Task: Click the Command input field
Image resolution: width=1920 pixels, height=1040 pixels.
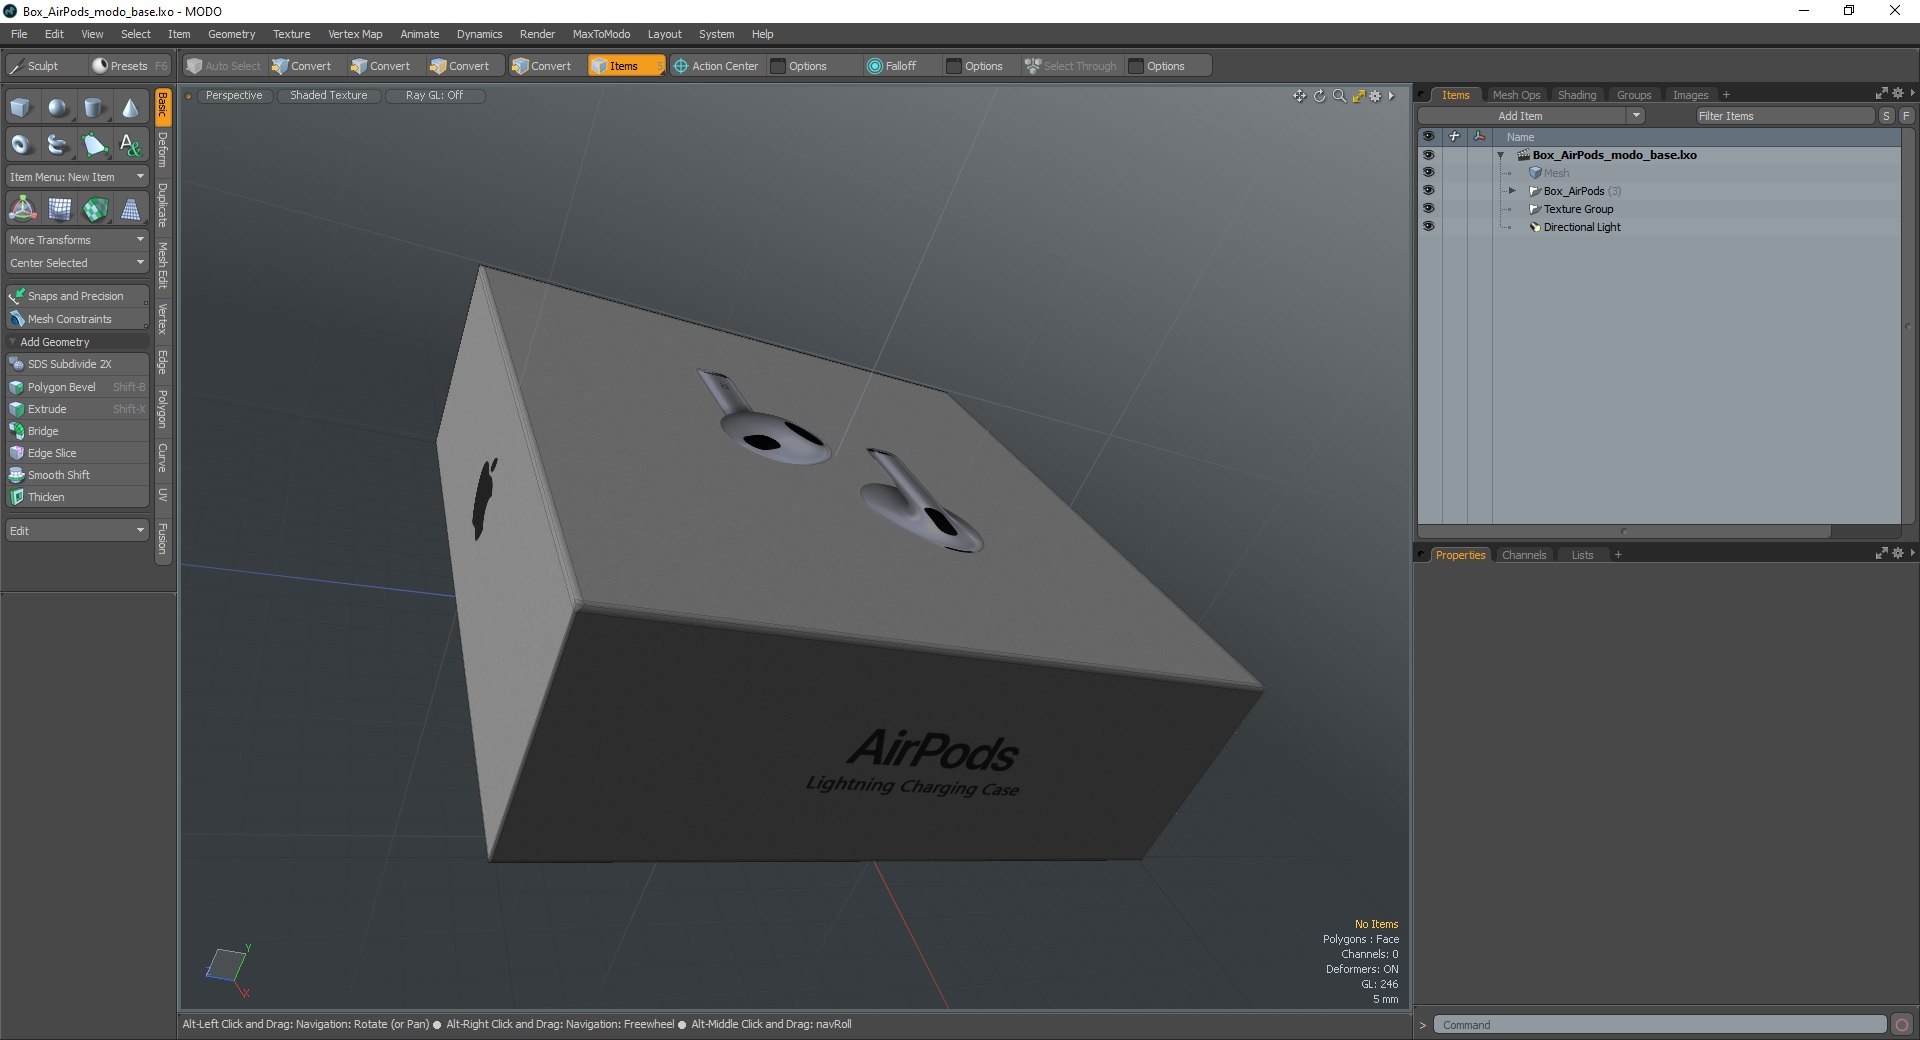Action: [x=1660, y=1025]
